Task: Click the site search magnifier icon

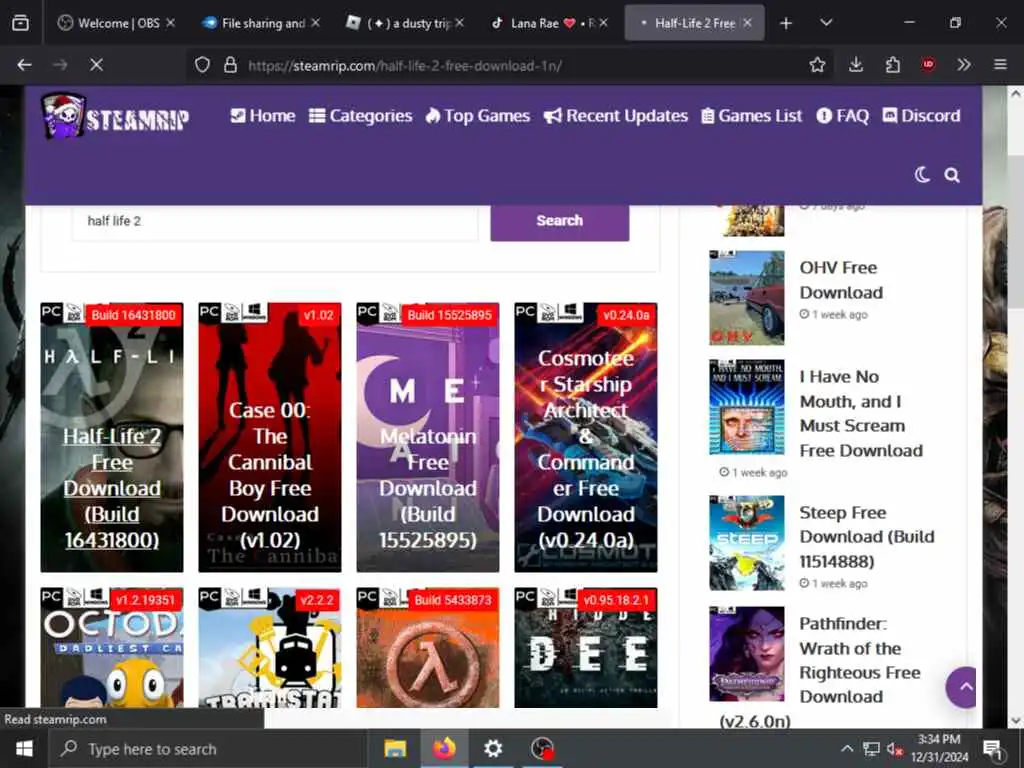Action: click(952, 175)
